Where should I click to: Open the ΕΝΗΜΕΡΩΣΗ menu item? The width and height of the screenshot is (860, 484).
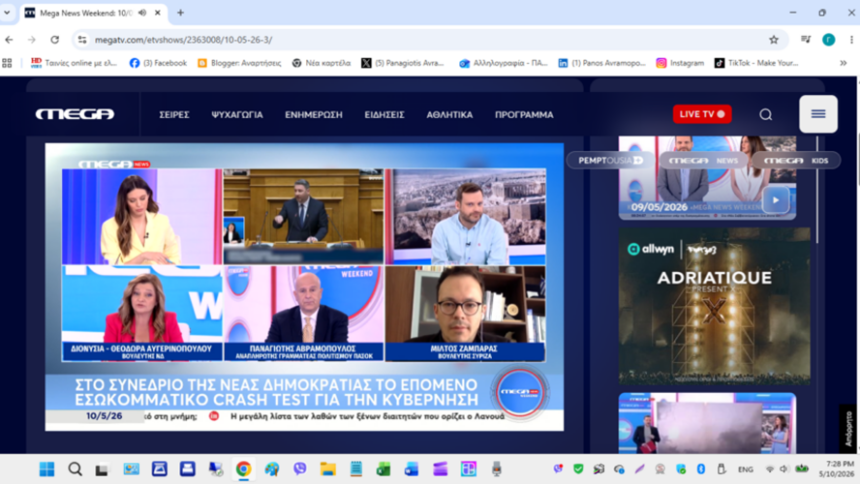(x=314, y=115)
